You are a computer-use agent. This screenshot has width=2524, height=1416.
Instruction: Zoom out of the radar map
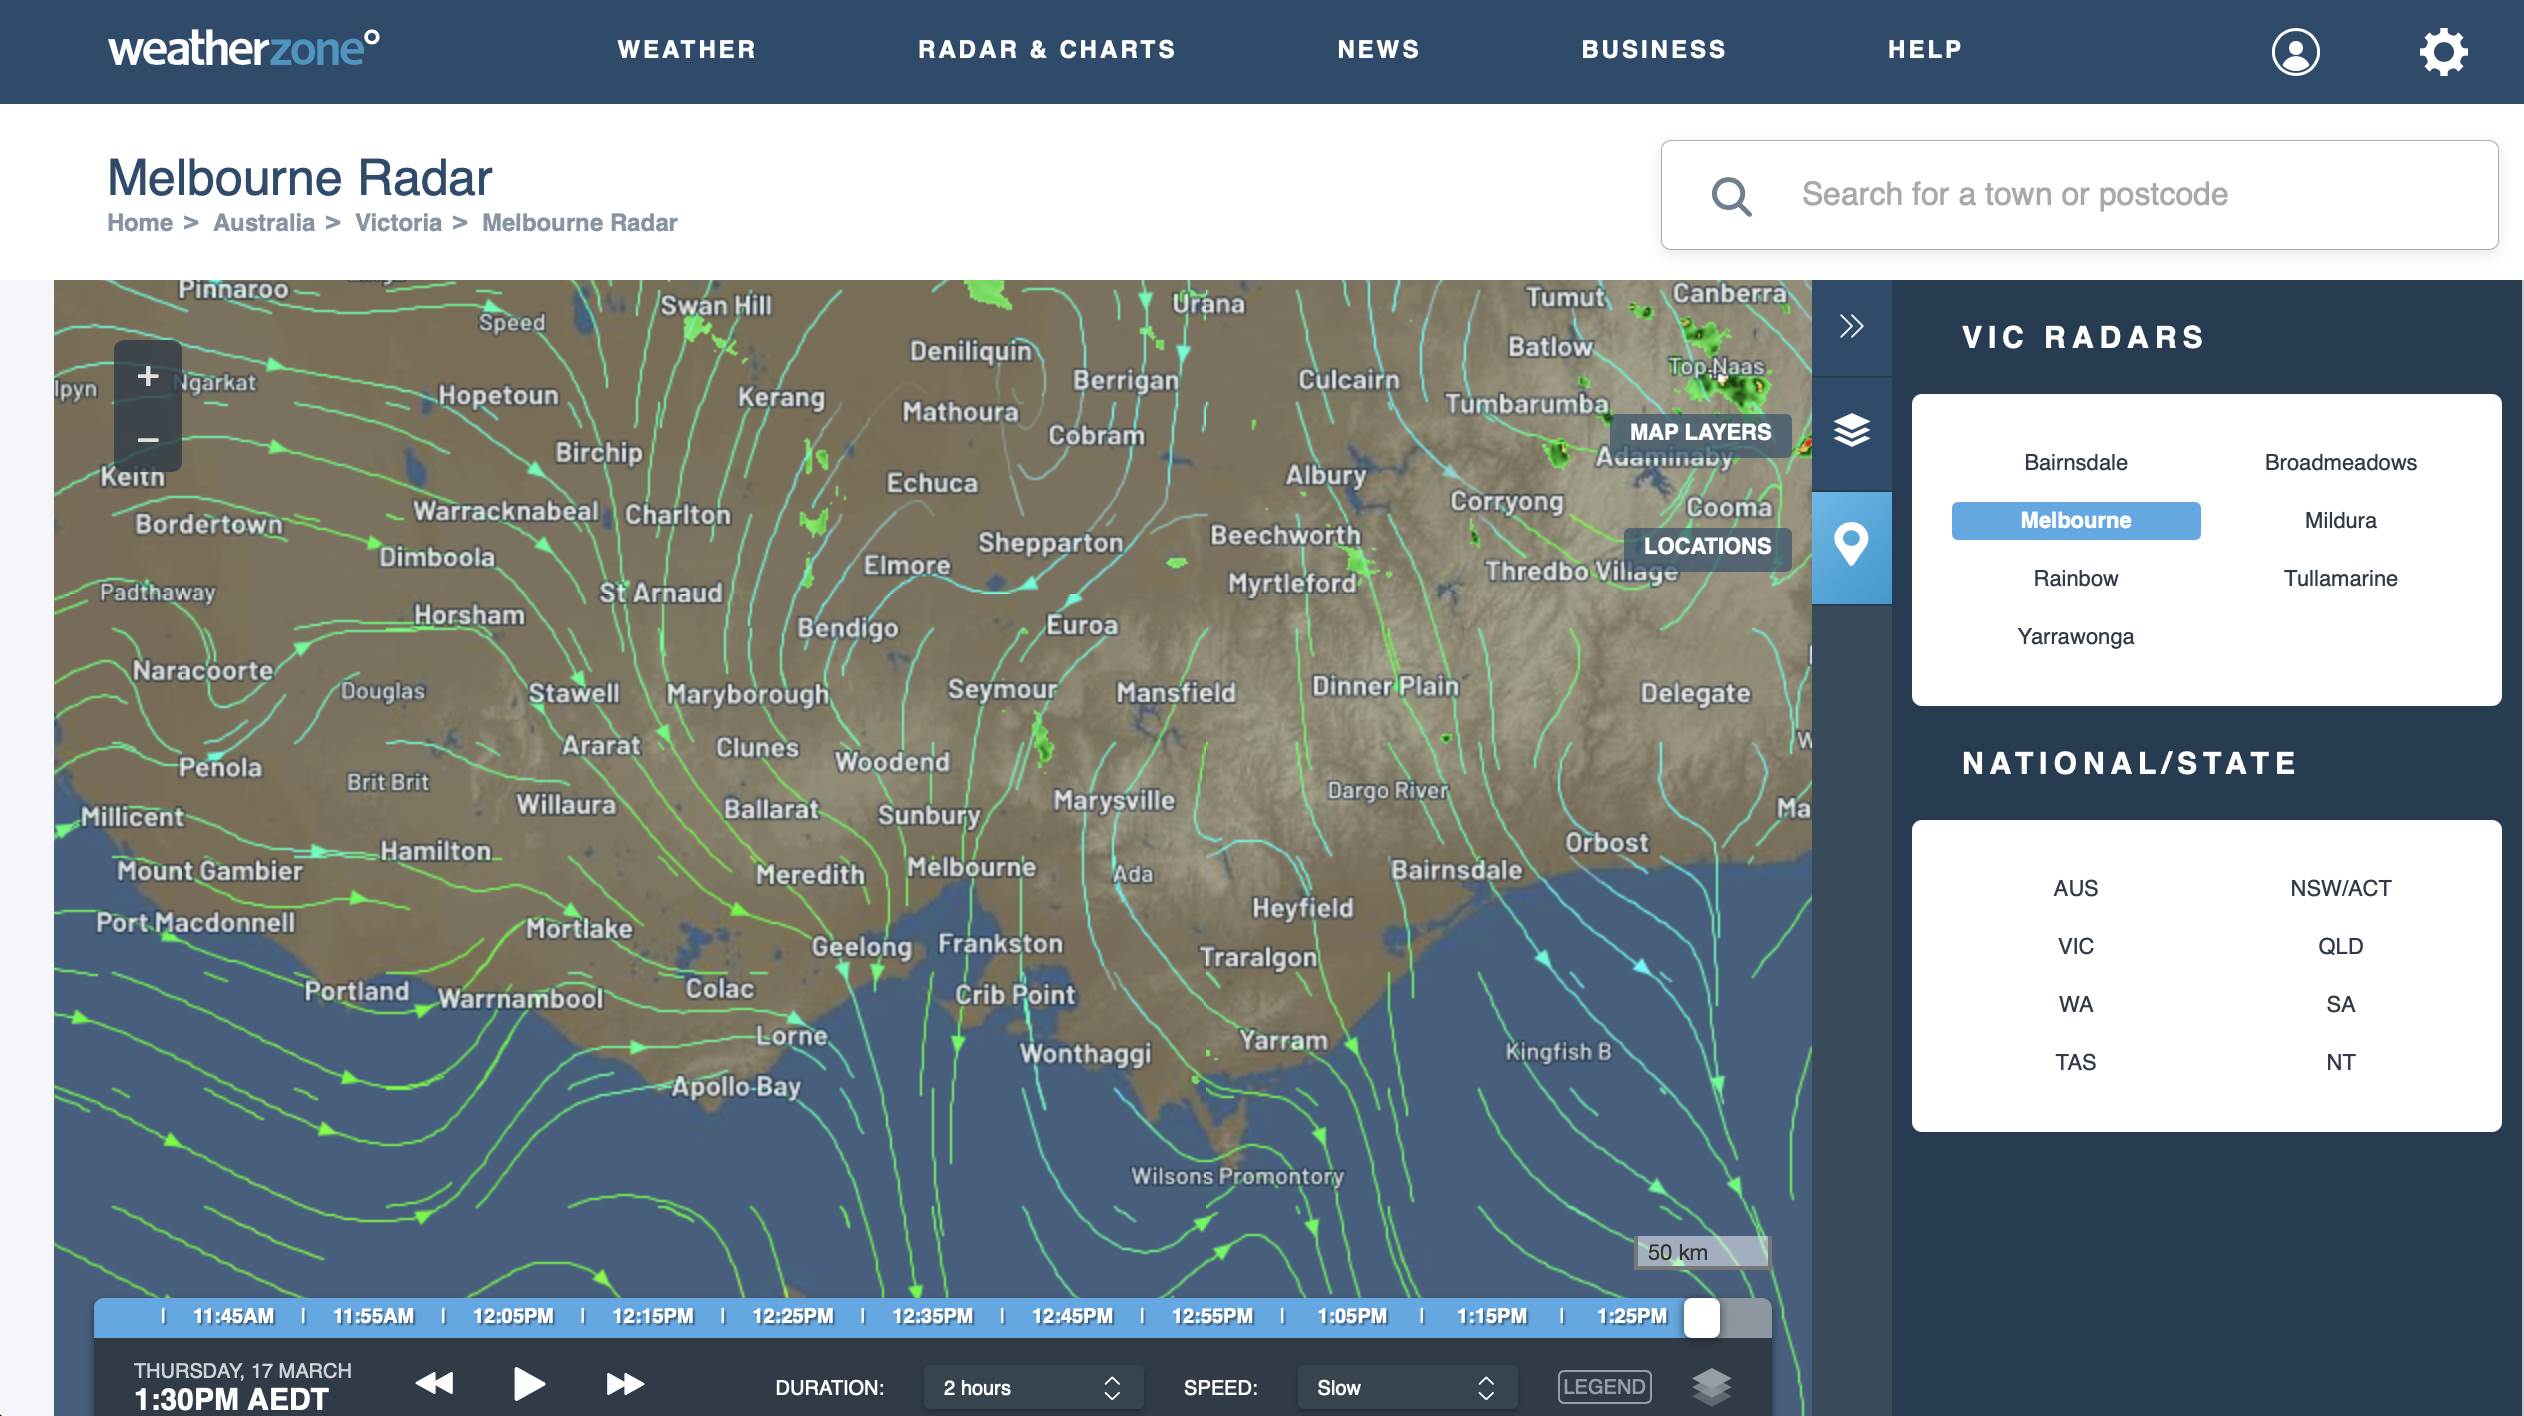click(x=148, y=439)
